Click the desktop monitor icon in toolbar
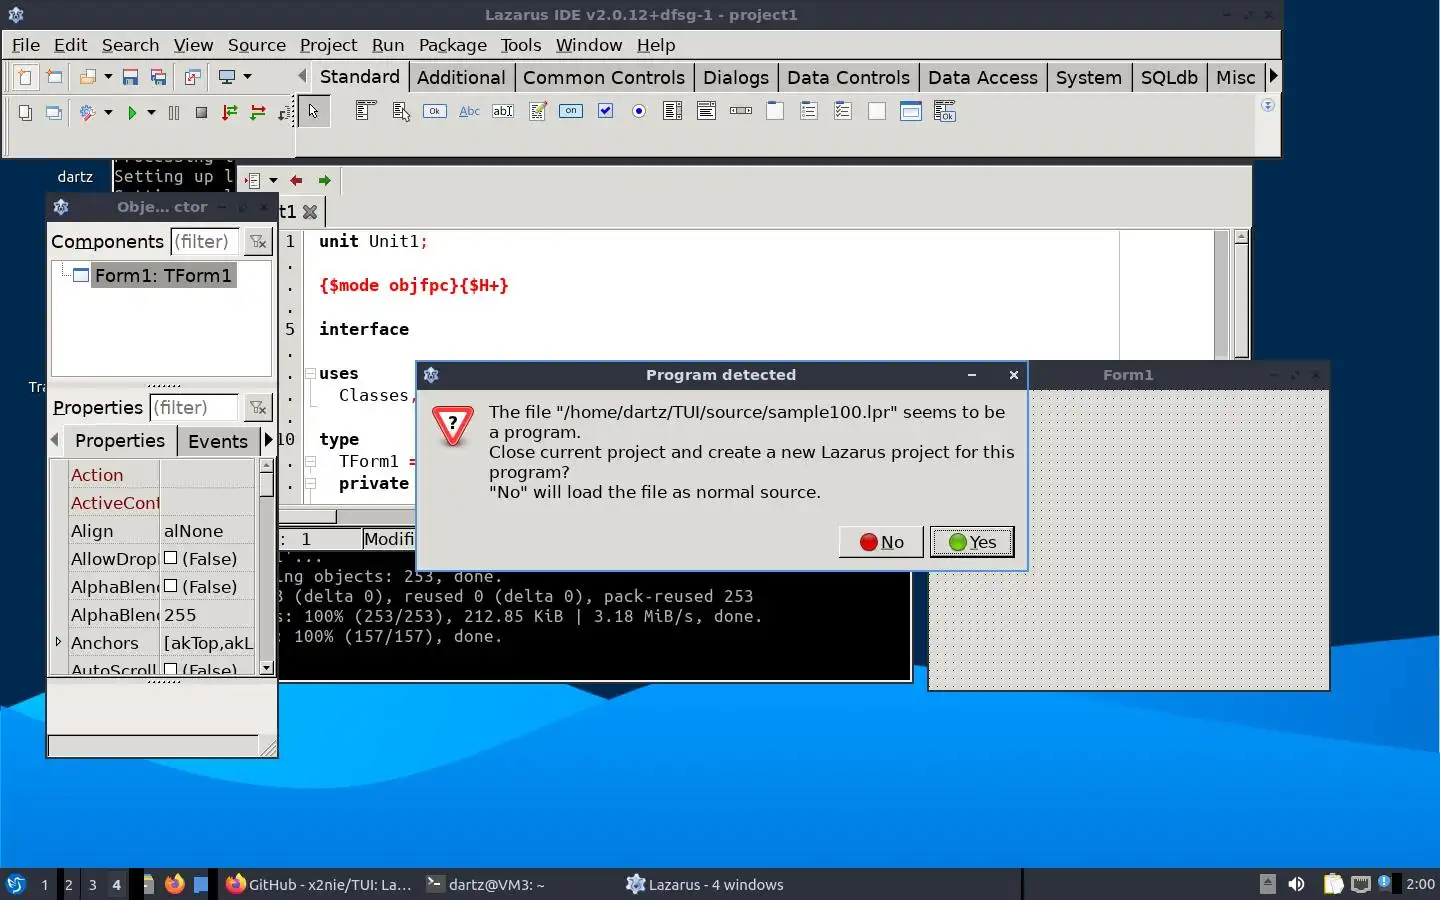Image resolution: width=1440 pixels, height=900 pixels. pyautogui.click(x=227, y=77)
